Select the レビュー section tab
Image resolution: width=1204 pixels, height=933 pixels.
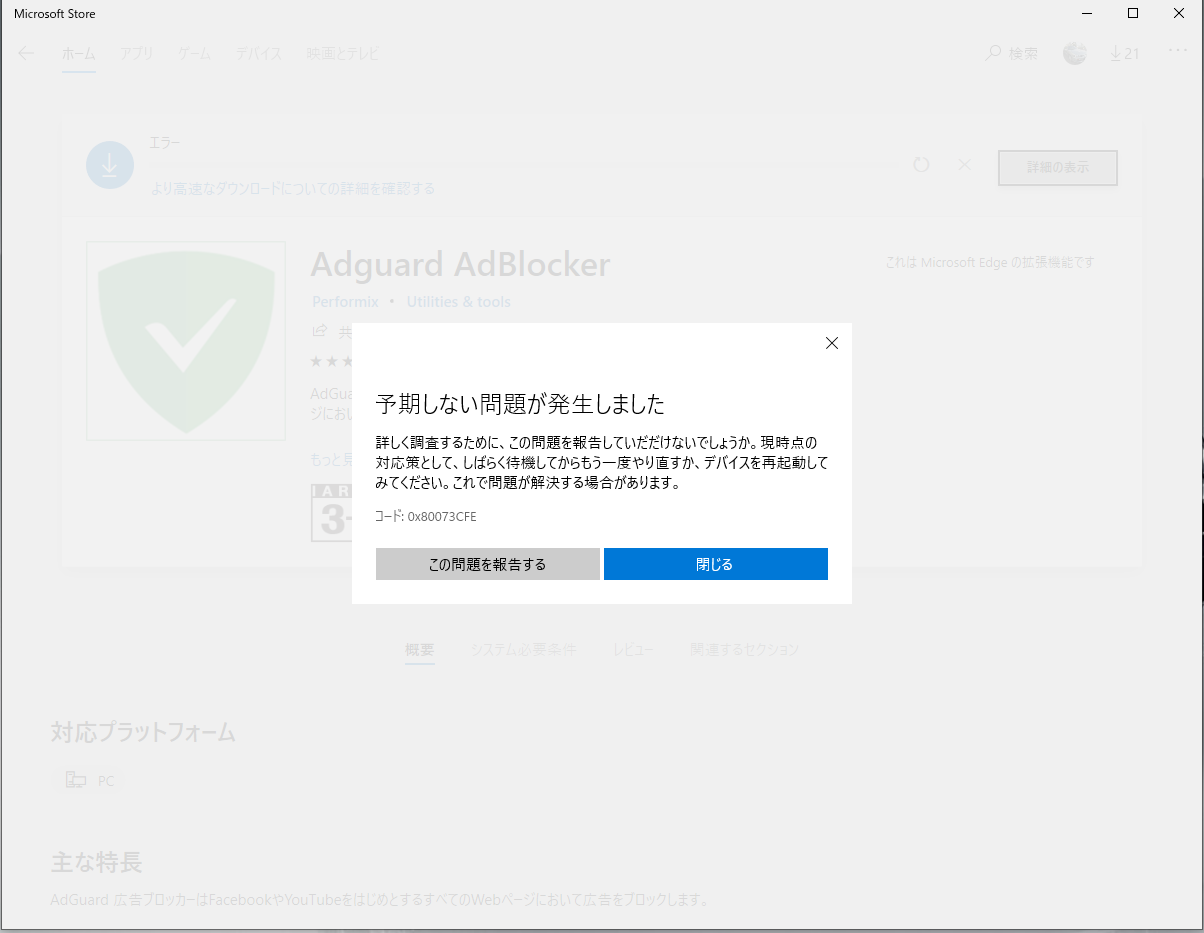(x=634, y=650)
